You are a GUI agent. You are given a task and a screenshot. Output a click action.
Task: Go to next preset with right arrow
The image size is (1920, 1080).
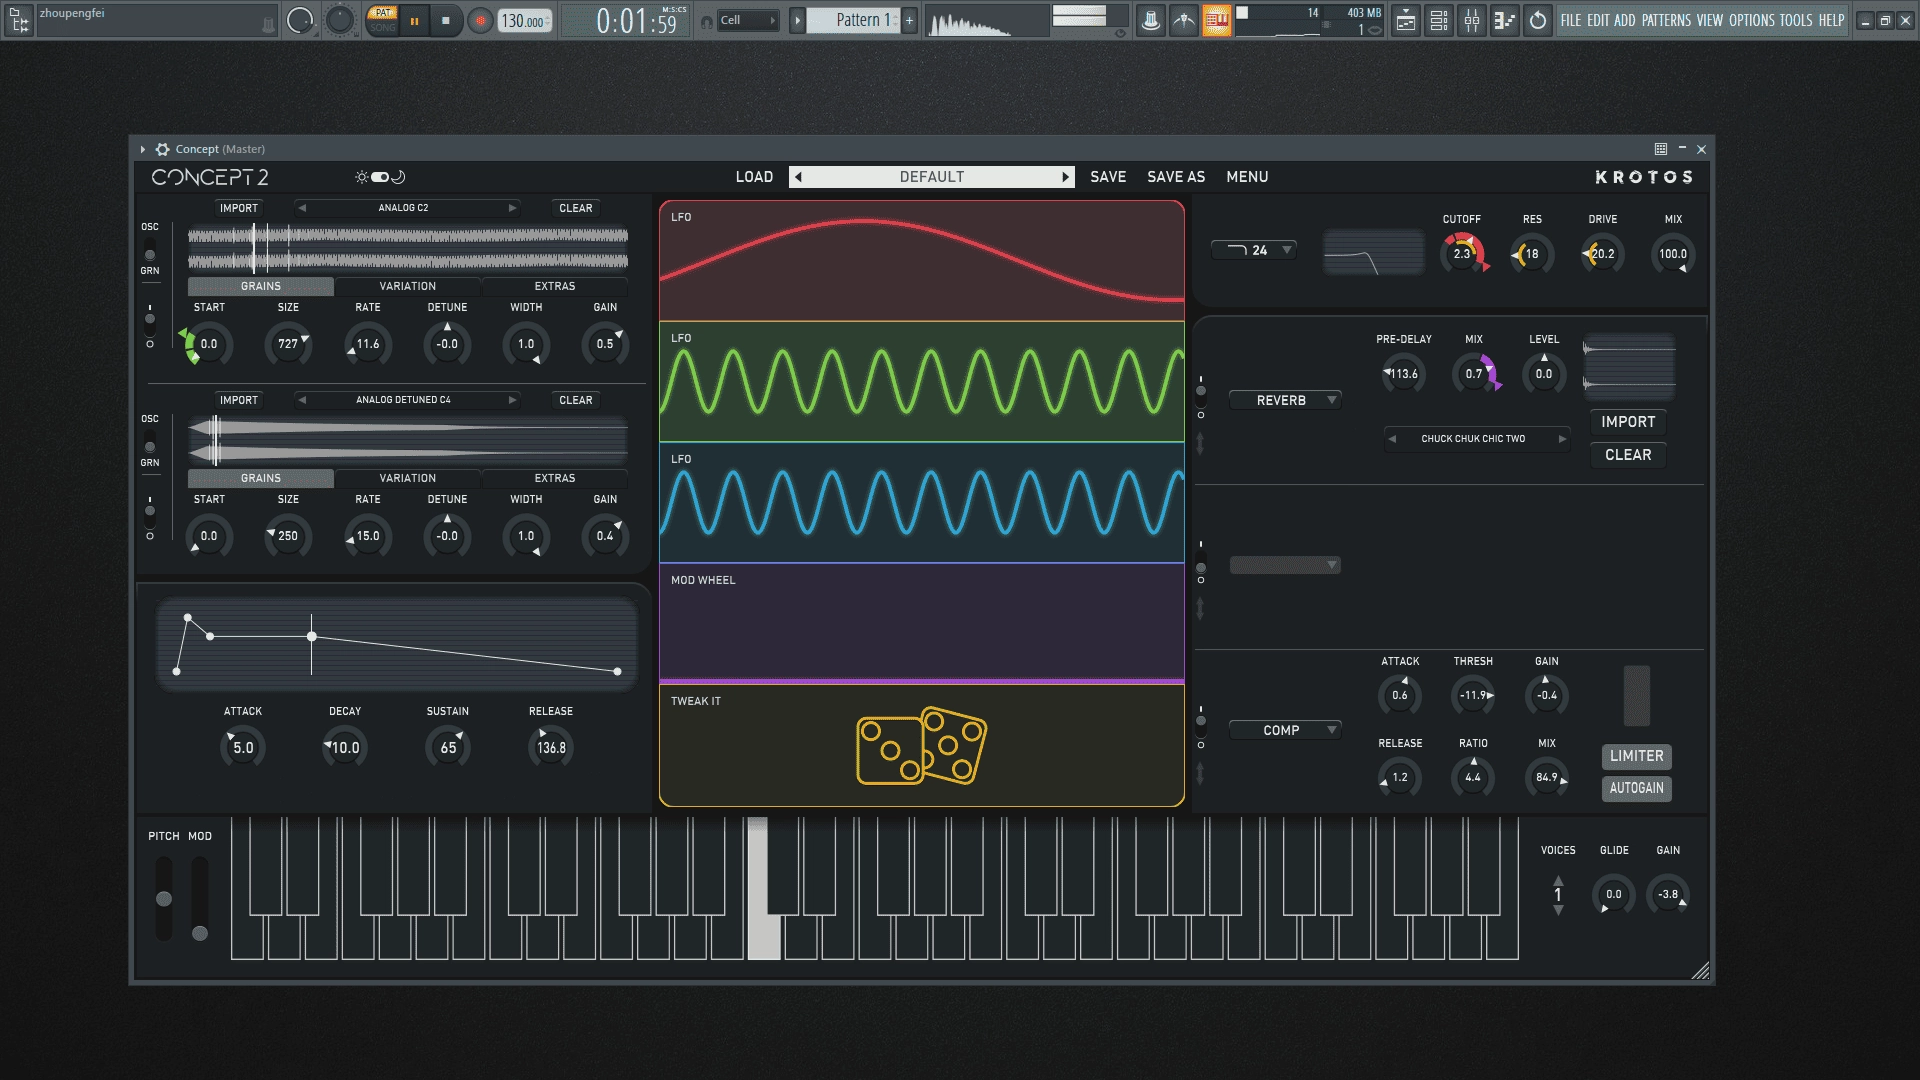(x=1066, y=177)
